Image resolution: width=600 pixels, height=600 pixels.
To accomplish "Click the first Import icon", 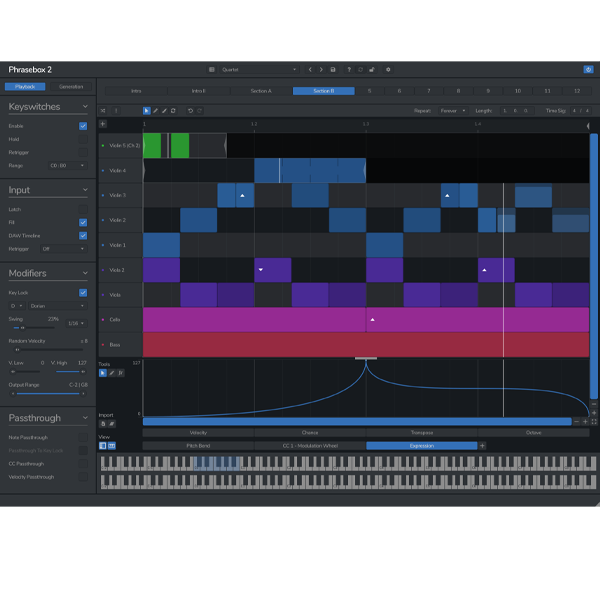I will point(103,424).
